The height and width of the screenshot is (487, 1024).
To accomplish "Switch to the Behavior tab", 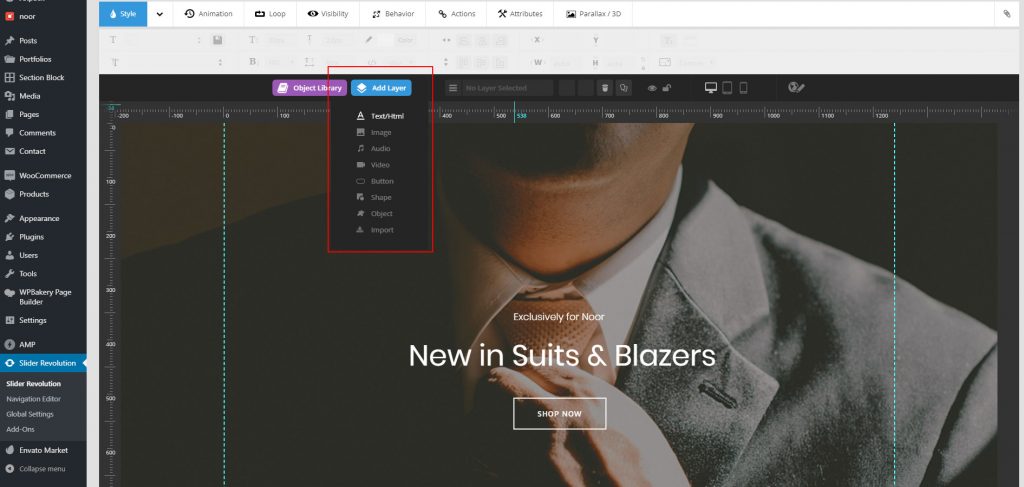I will click(392, 14).
